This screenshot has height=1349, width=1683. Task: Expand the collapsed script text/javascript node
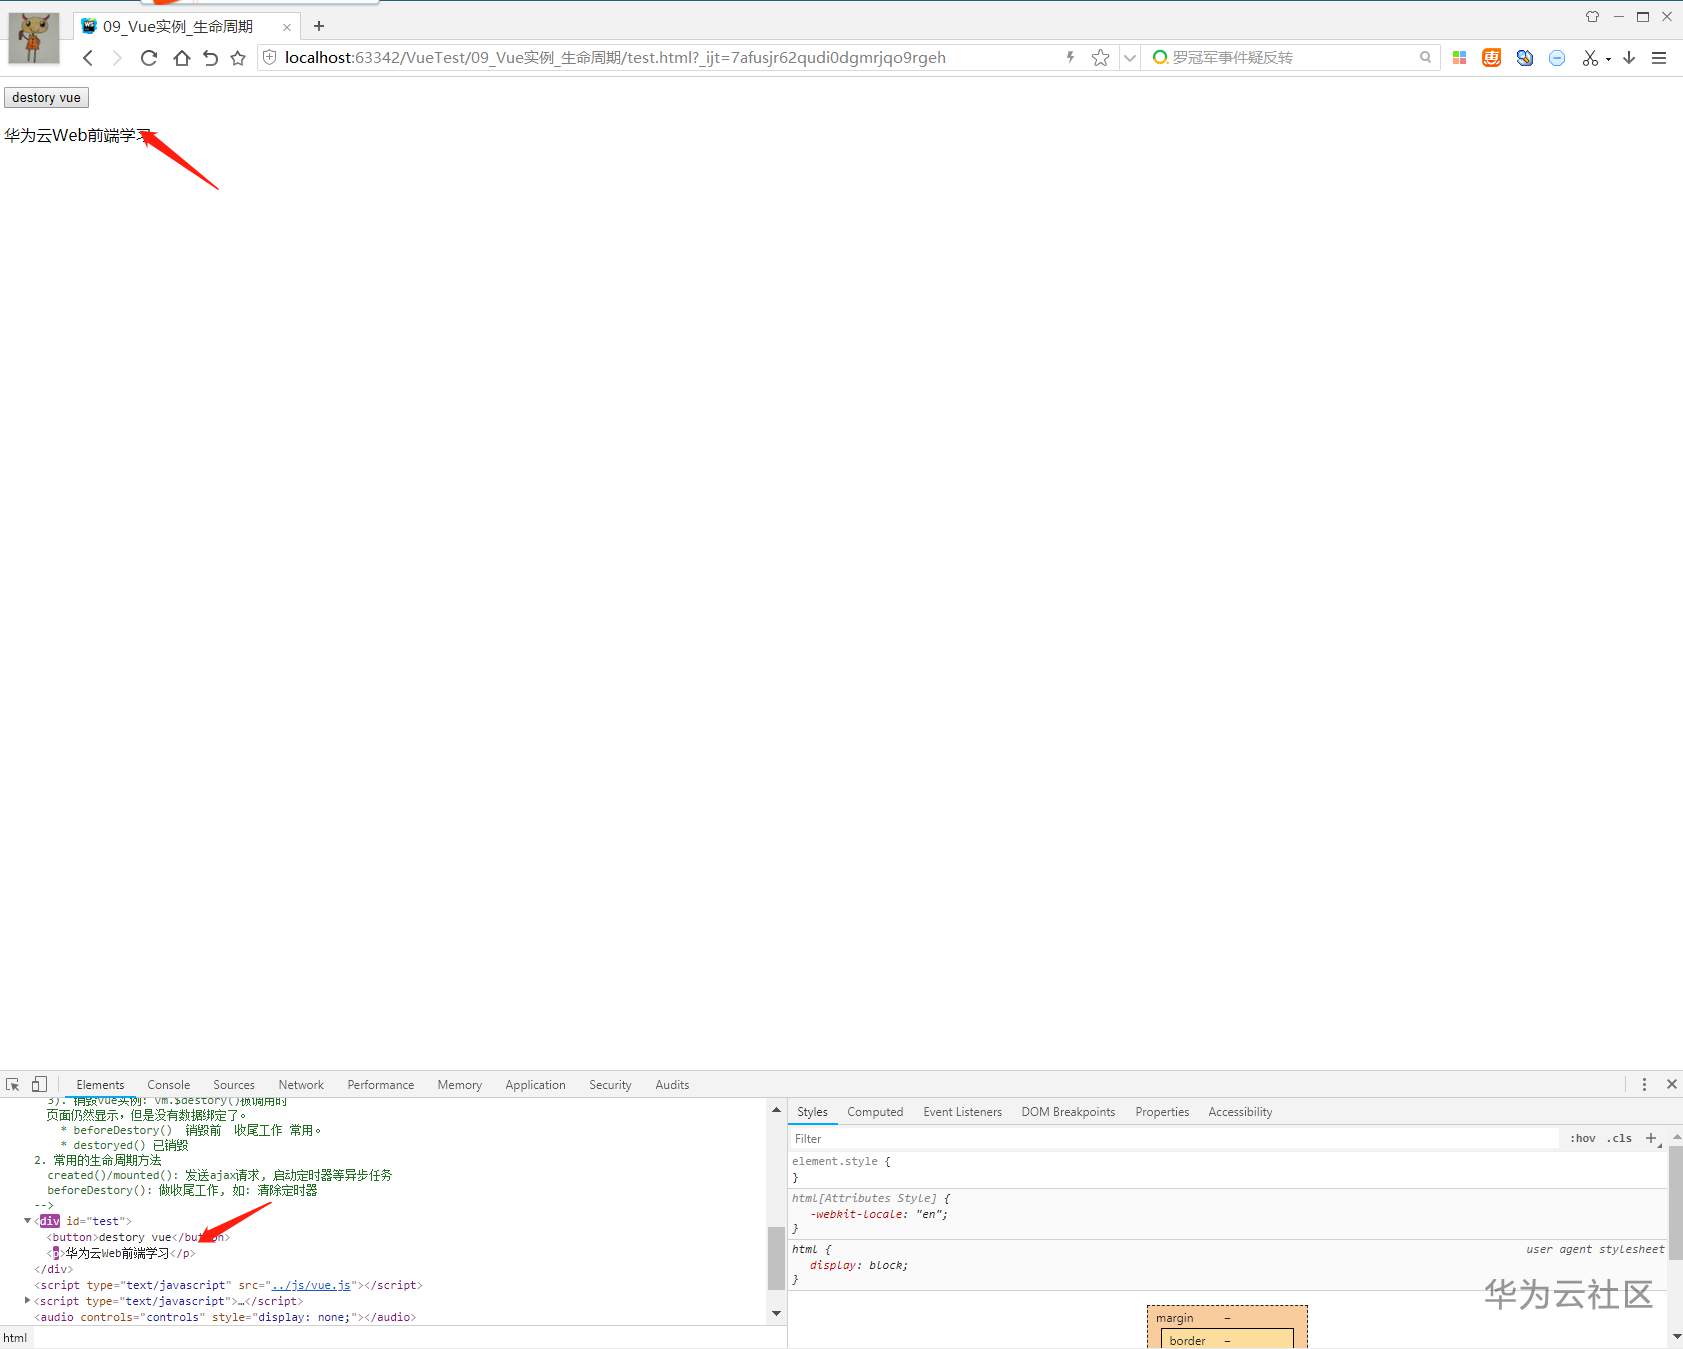point(28,1301)
